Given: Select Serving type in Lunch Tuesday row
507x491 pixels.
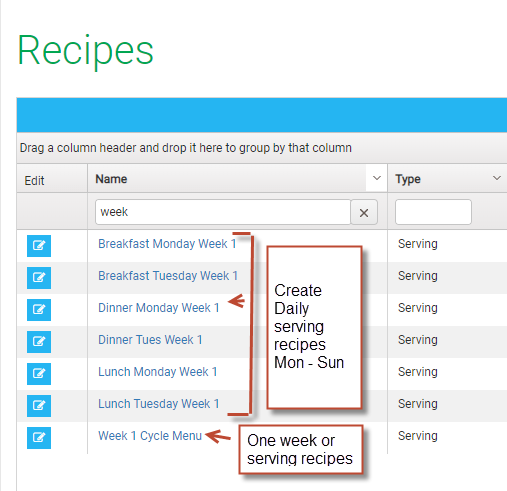Looking at the screenshot, I should click(x=418, y=404).
